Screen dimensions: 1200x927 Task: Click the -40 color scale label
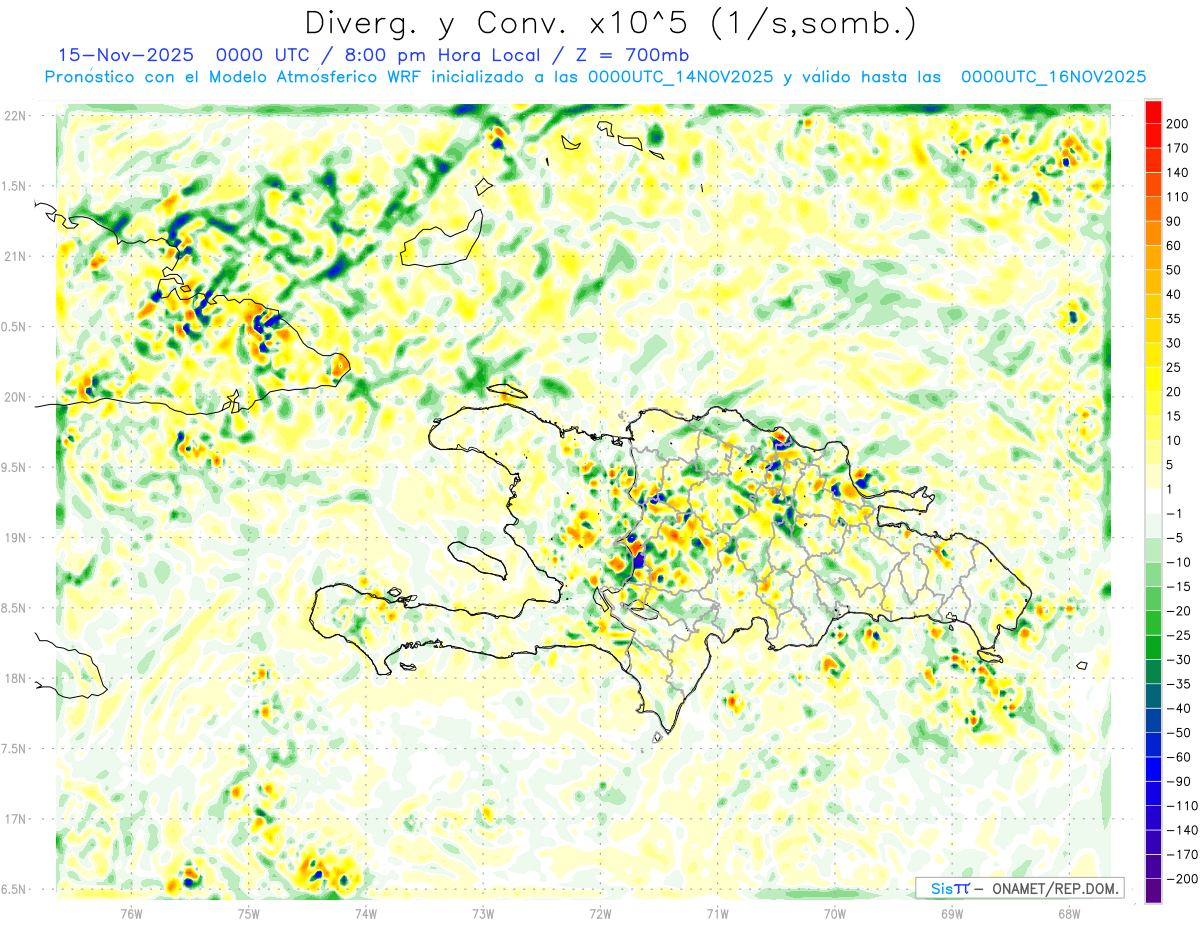[x=1177, y=709]
